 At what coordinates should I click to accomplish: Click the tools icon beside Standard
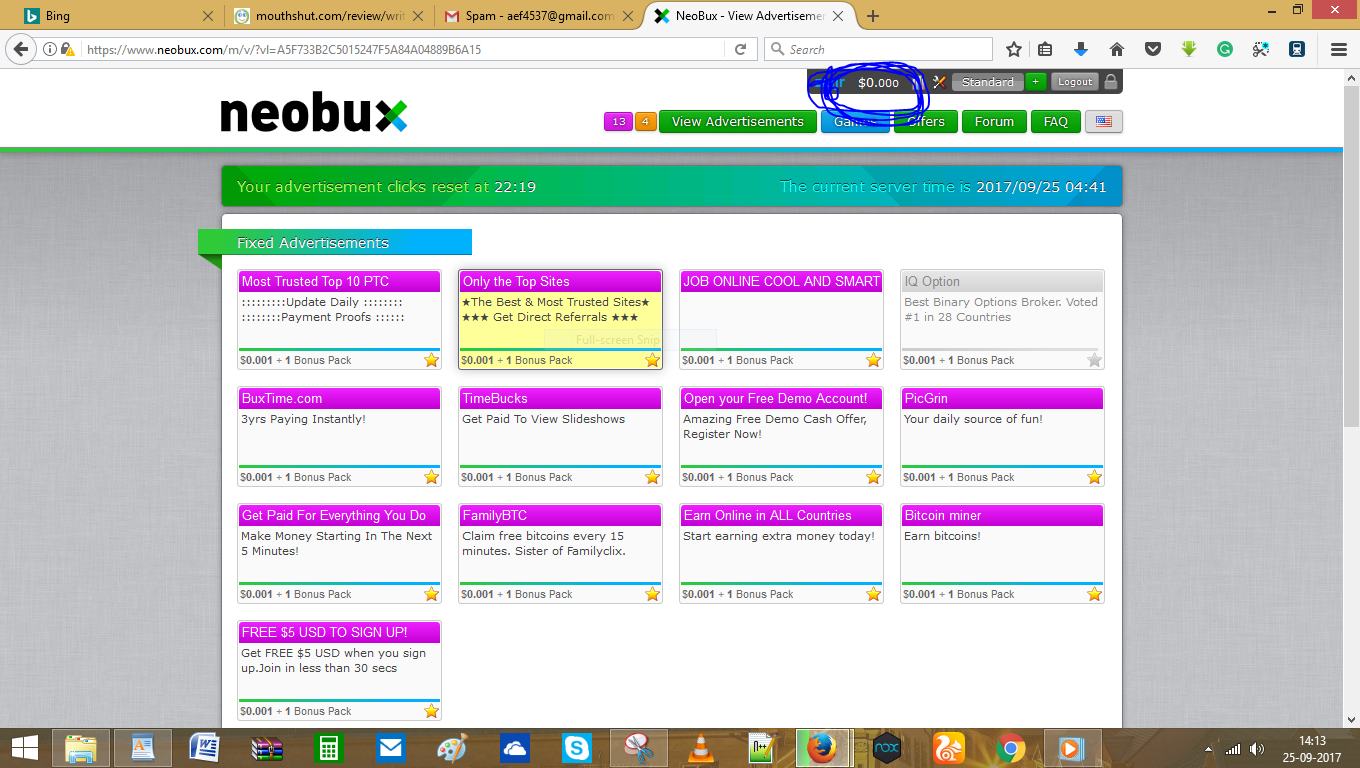coord(939,82)
